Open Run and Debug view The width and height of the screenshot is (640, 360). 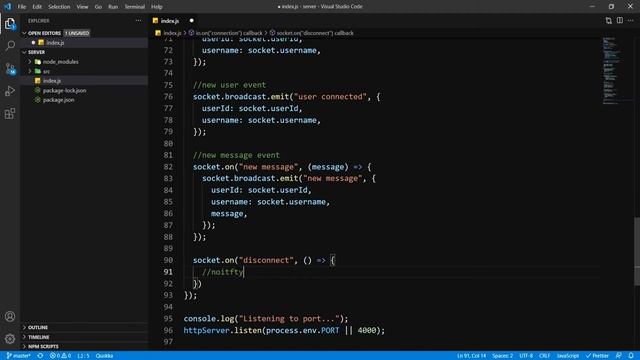[10, 91]
